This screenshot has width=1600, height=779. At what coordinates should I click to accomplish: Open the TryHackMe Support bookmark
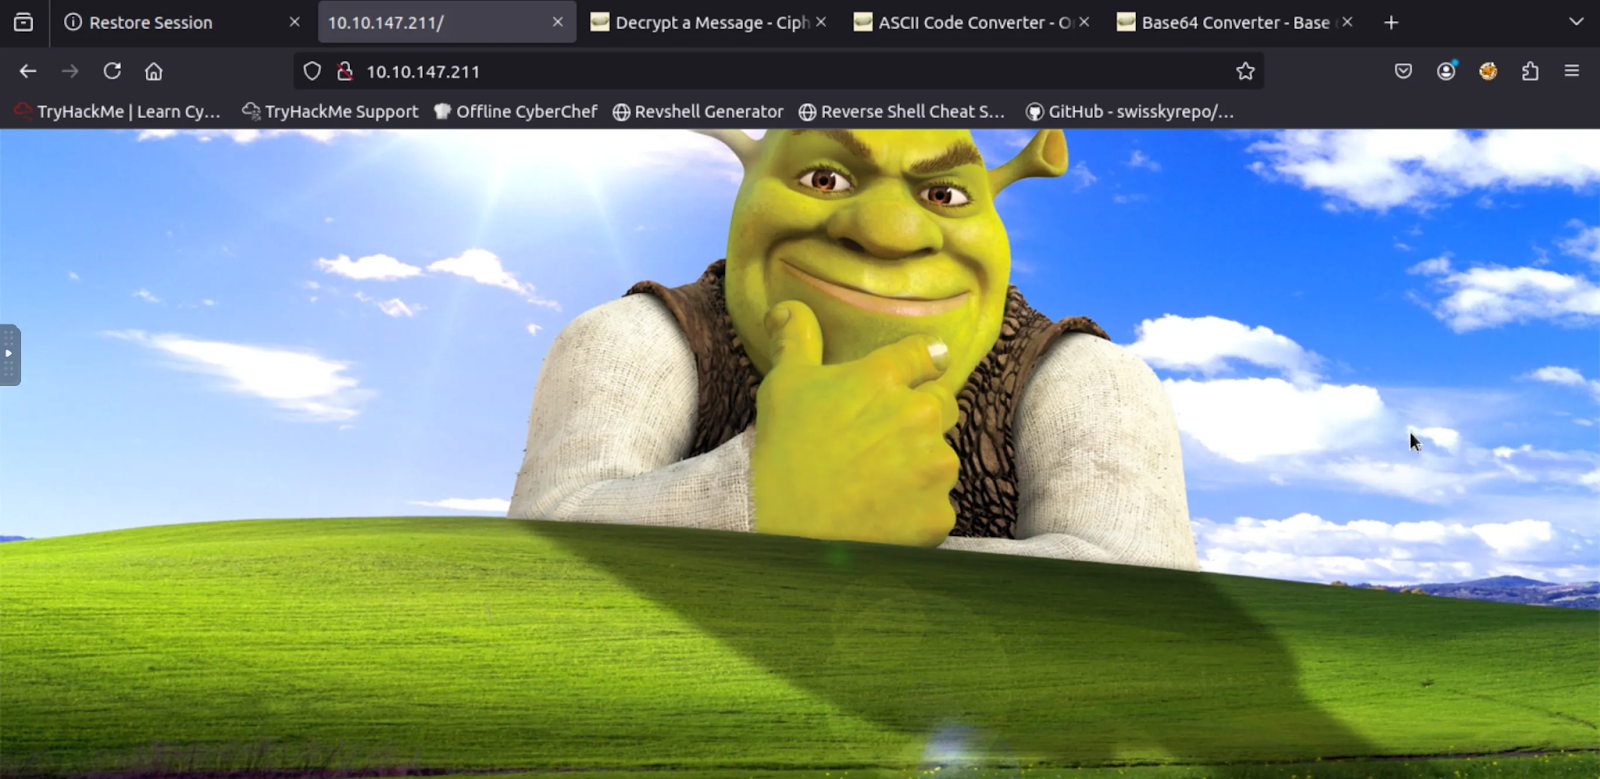tap(330, 111)
